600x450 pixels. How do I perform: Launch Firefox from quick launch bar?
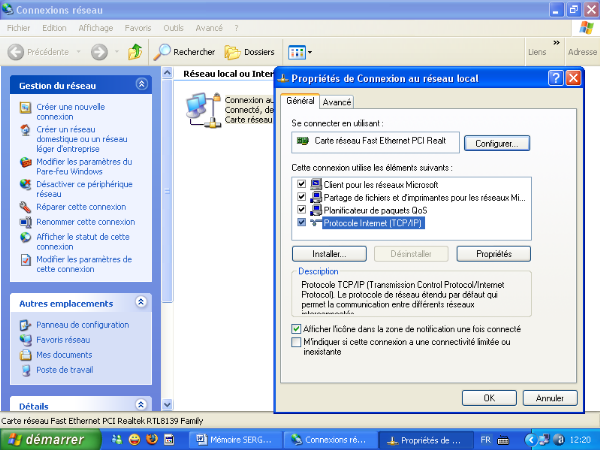tap(152, 440)
